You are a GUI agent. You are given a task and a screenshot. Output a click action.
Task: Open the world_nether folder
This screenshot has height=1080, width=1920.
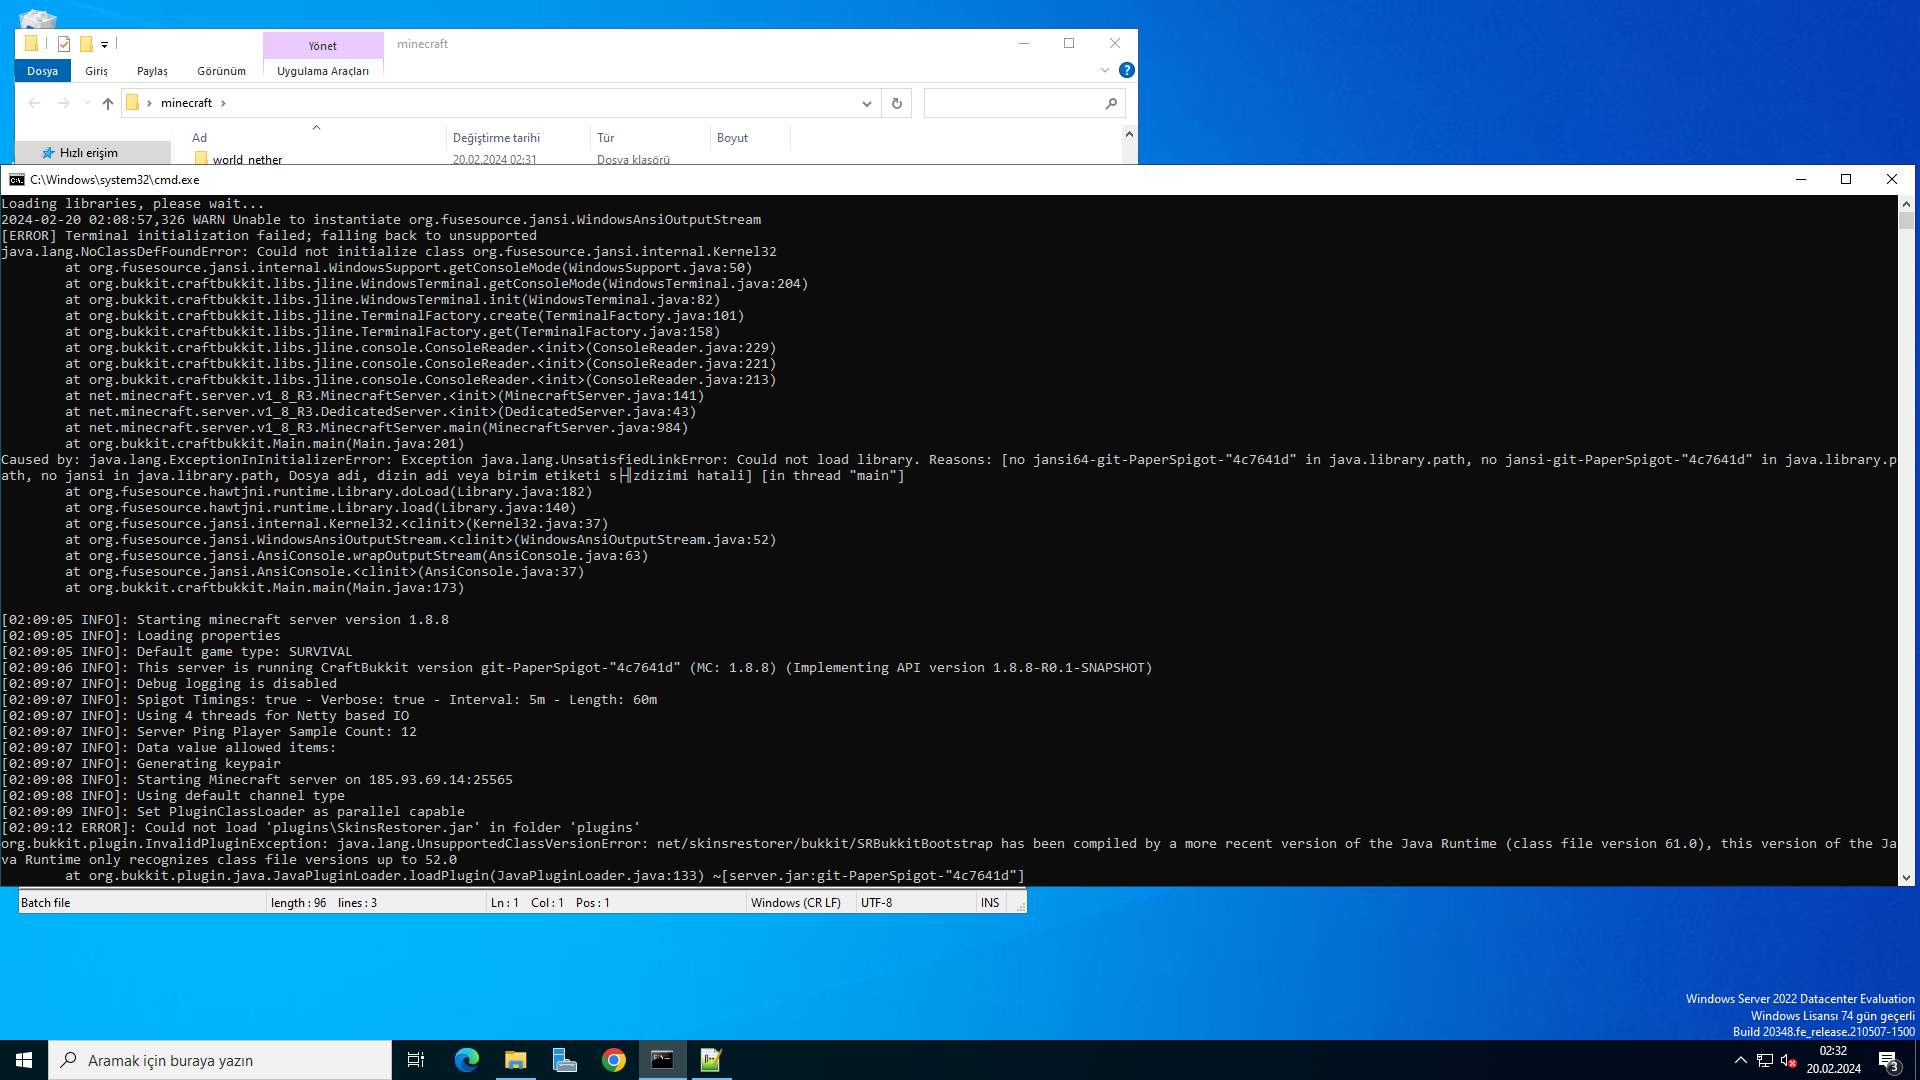coord(247,159)
